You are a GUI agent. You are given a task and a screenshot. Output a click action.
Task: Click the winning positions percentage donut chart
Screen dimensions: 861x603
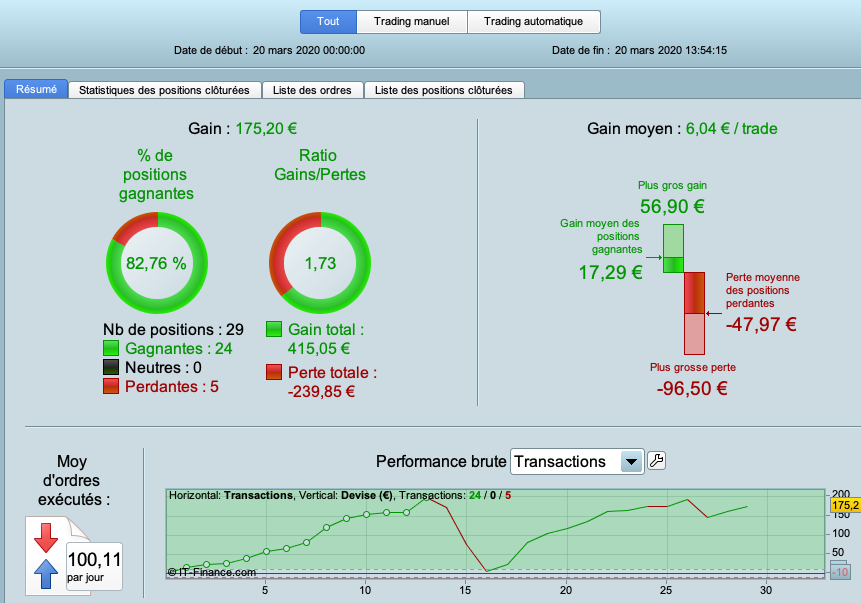[156, 263]
